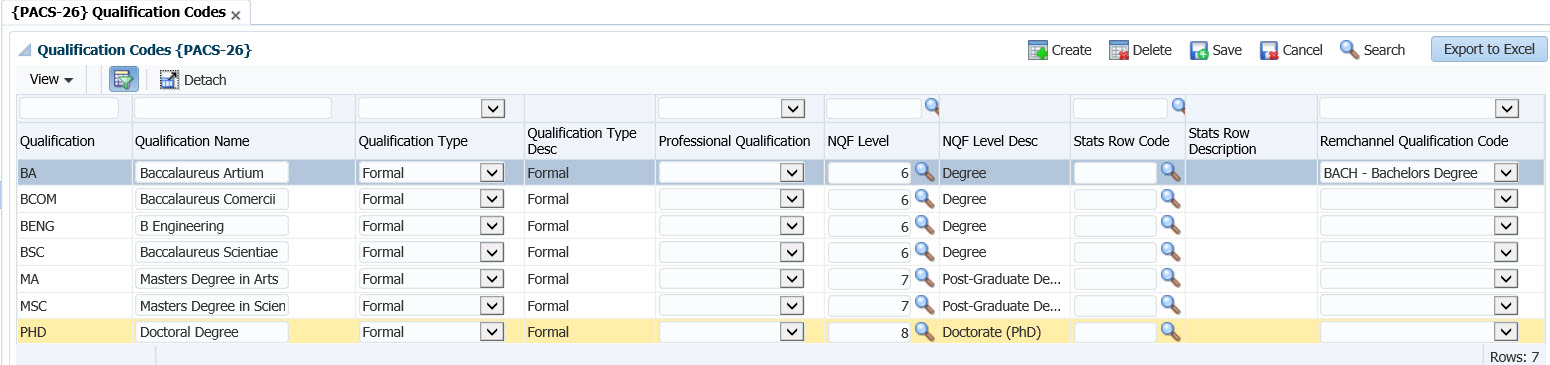Click the Search magnifier icon in toolbar
Image resolution: width=1550 pixels, height=365 pixels.
[x=1350, y=49]
